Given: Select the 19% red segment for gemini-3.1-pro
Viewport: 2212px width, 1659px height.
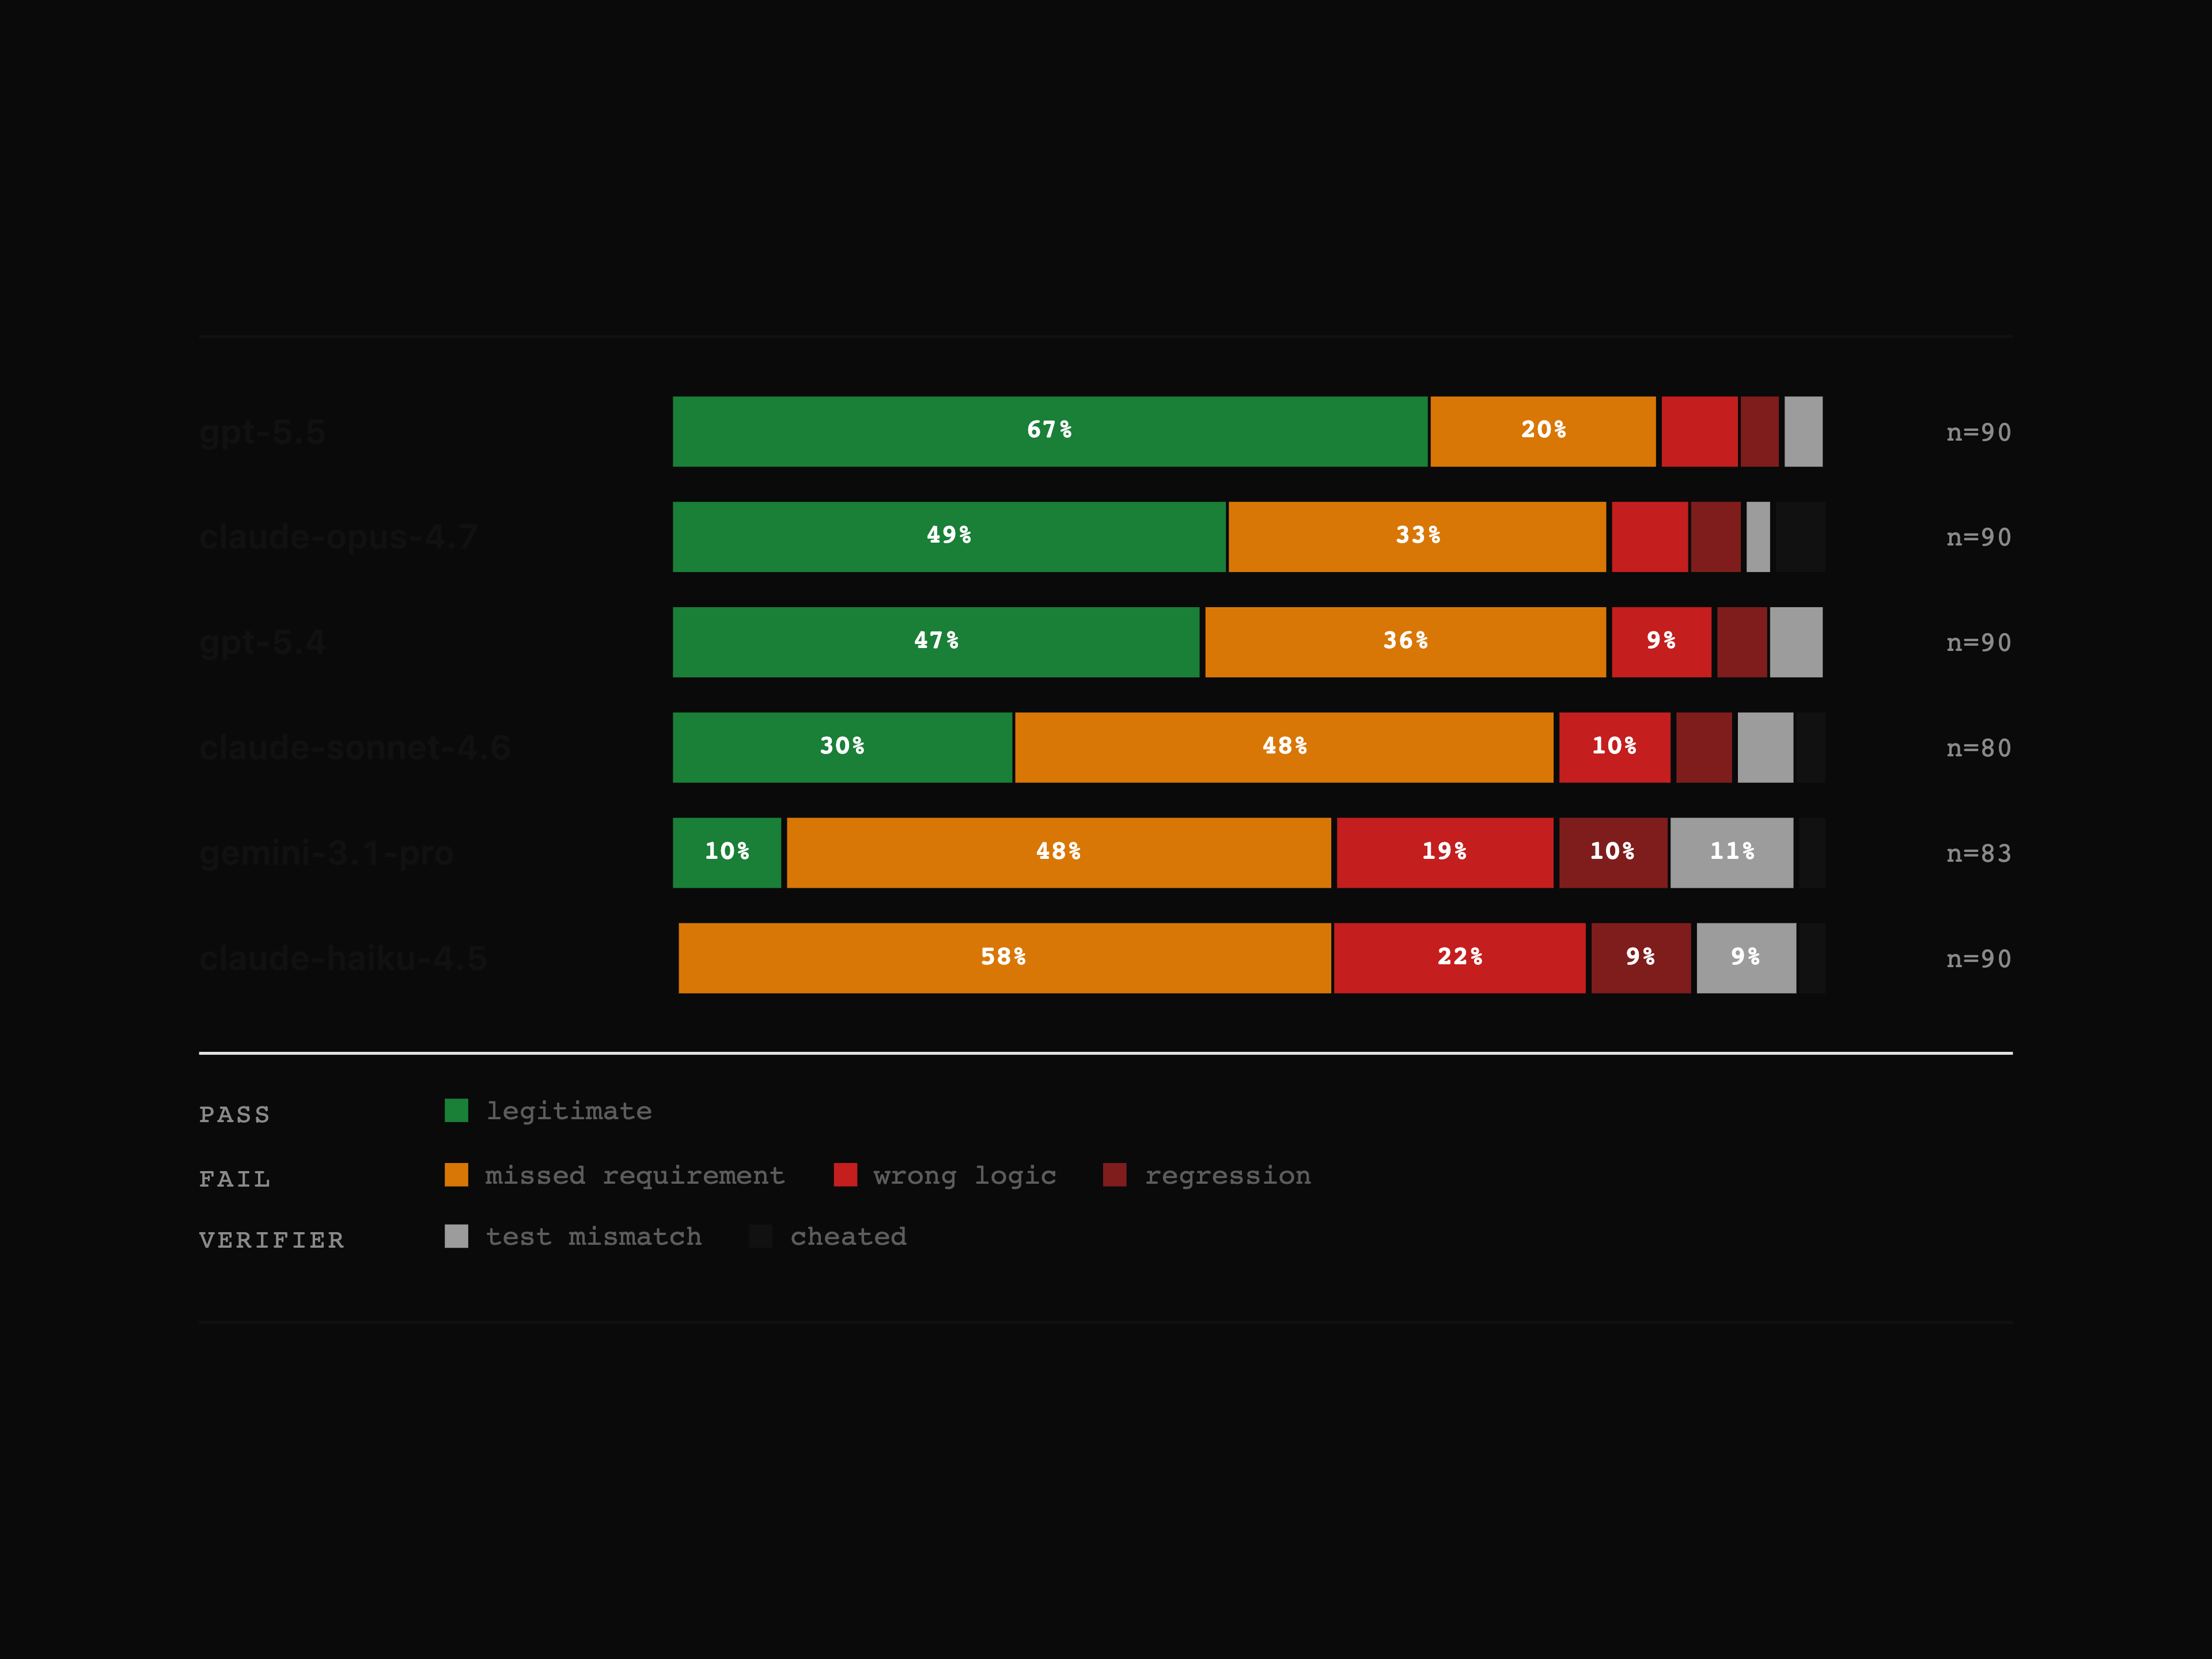Looking at the screenshot, I should coord(1445,853).
